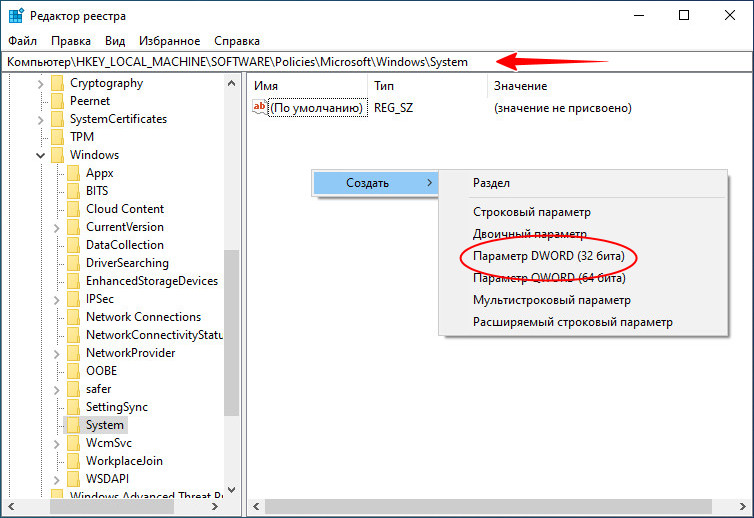The height and width of the screenshot is (518, 754).
Task: Click the OOBE folder icon
Action: [x=73, y=371]
